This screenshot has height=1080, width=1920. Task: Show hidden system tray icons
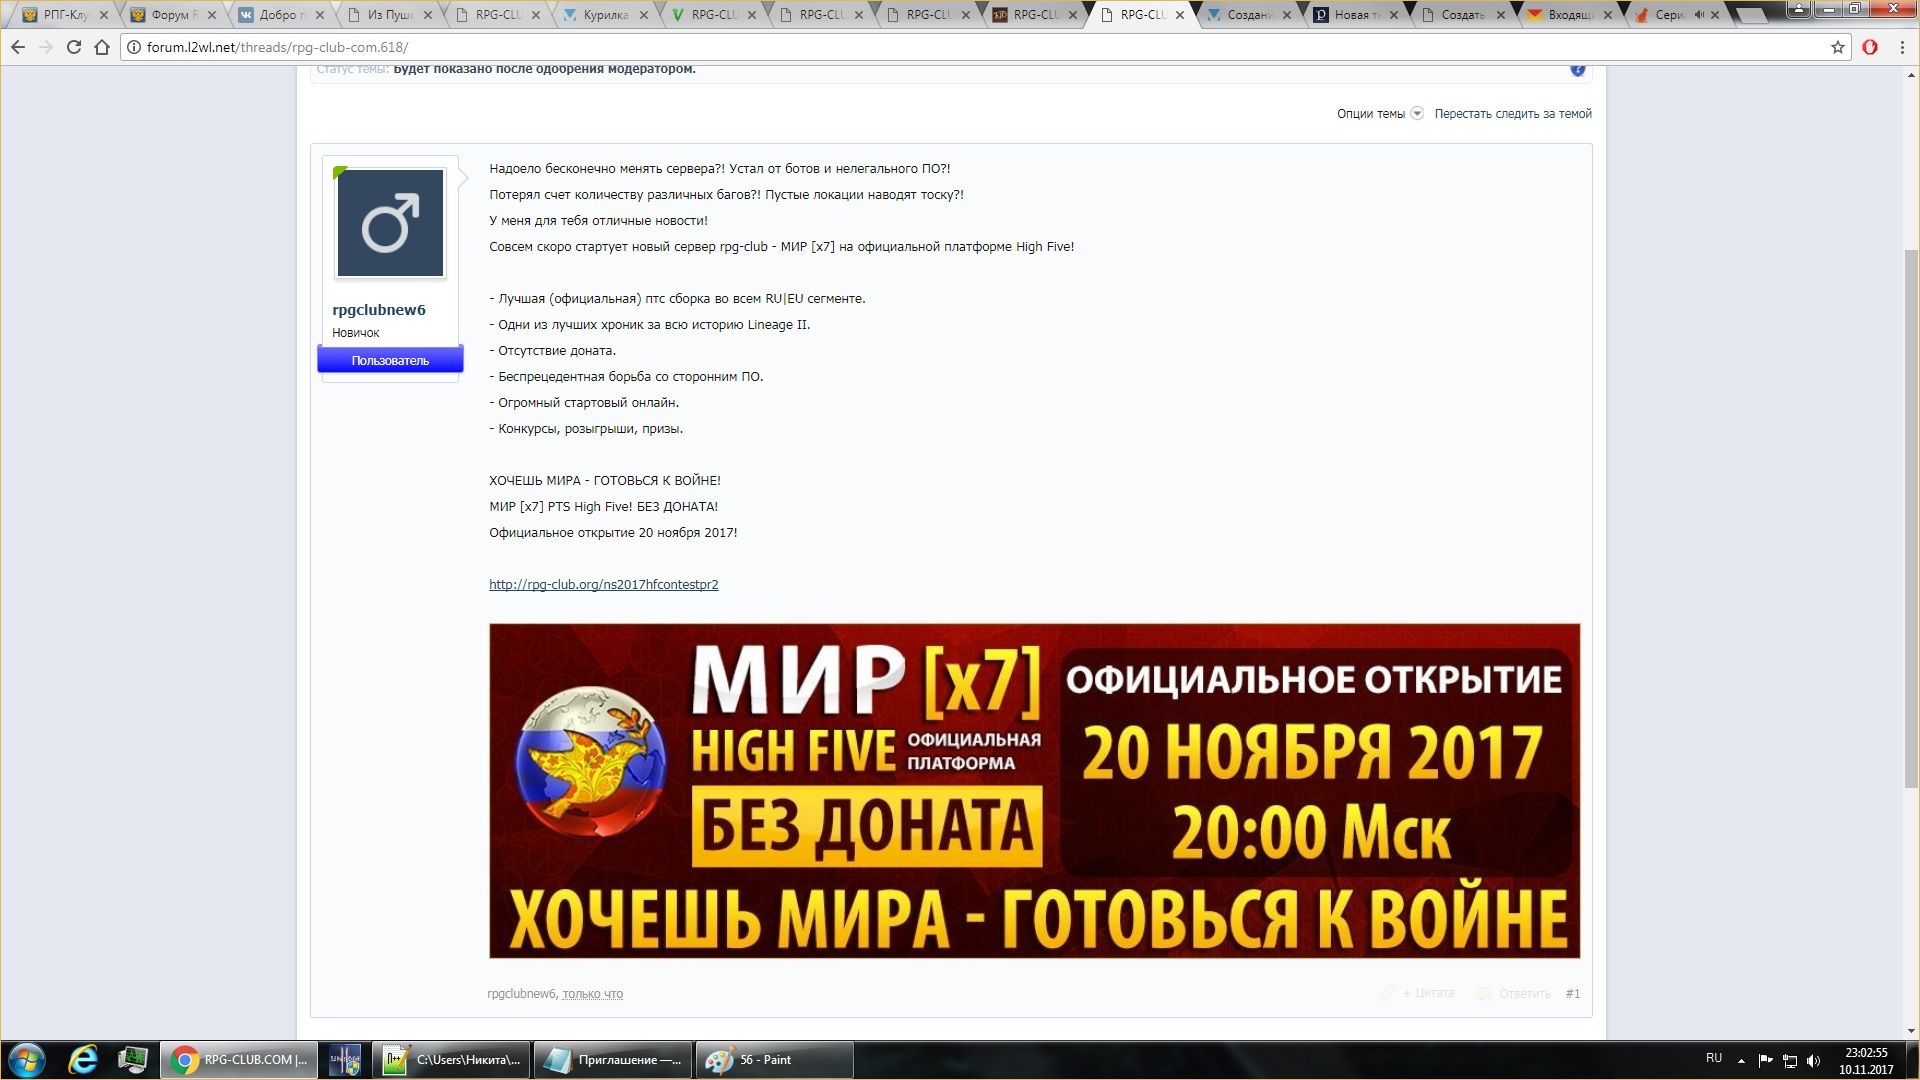pos(1741,1060)
